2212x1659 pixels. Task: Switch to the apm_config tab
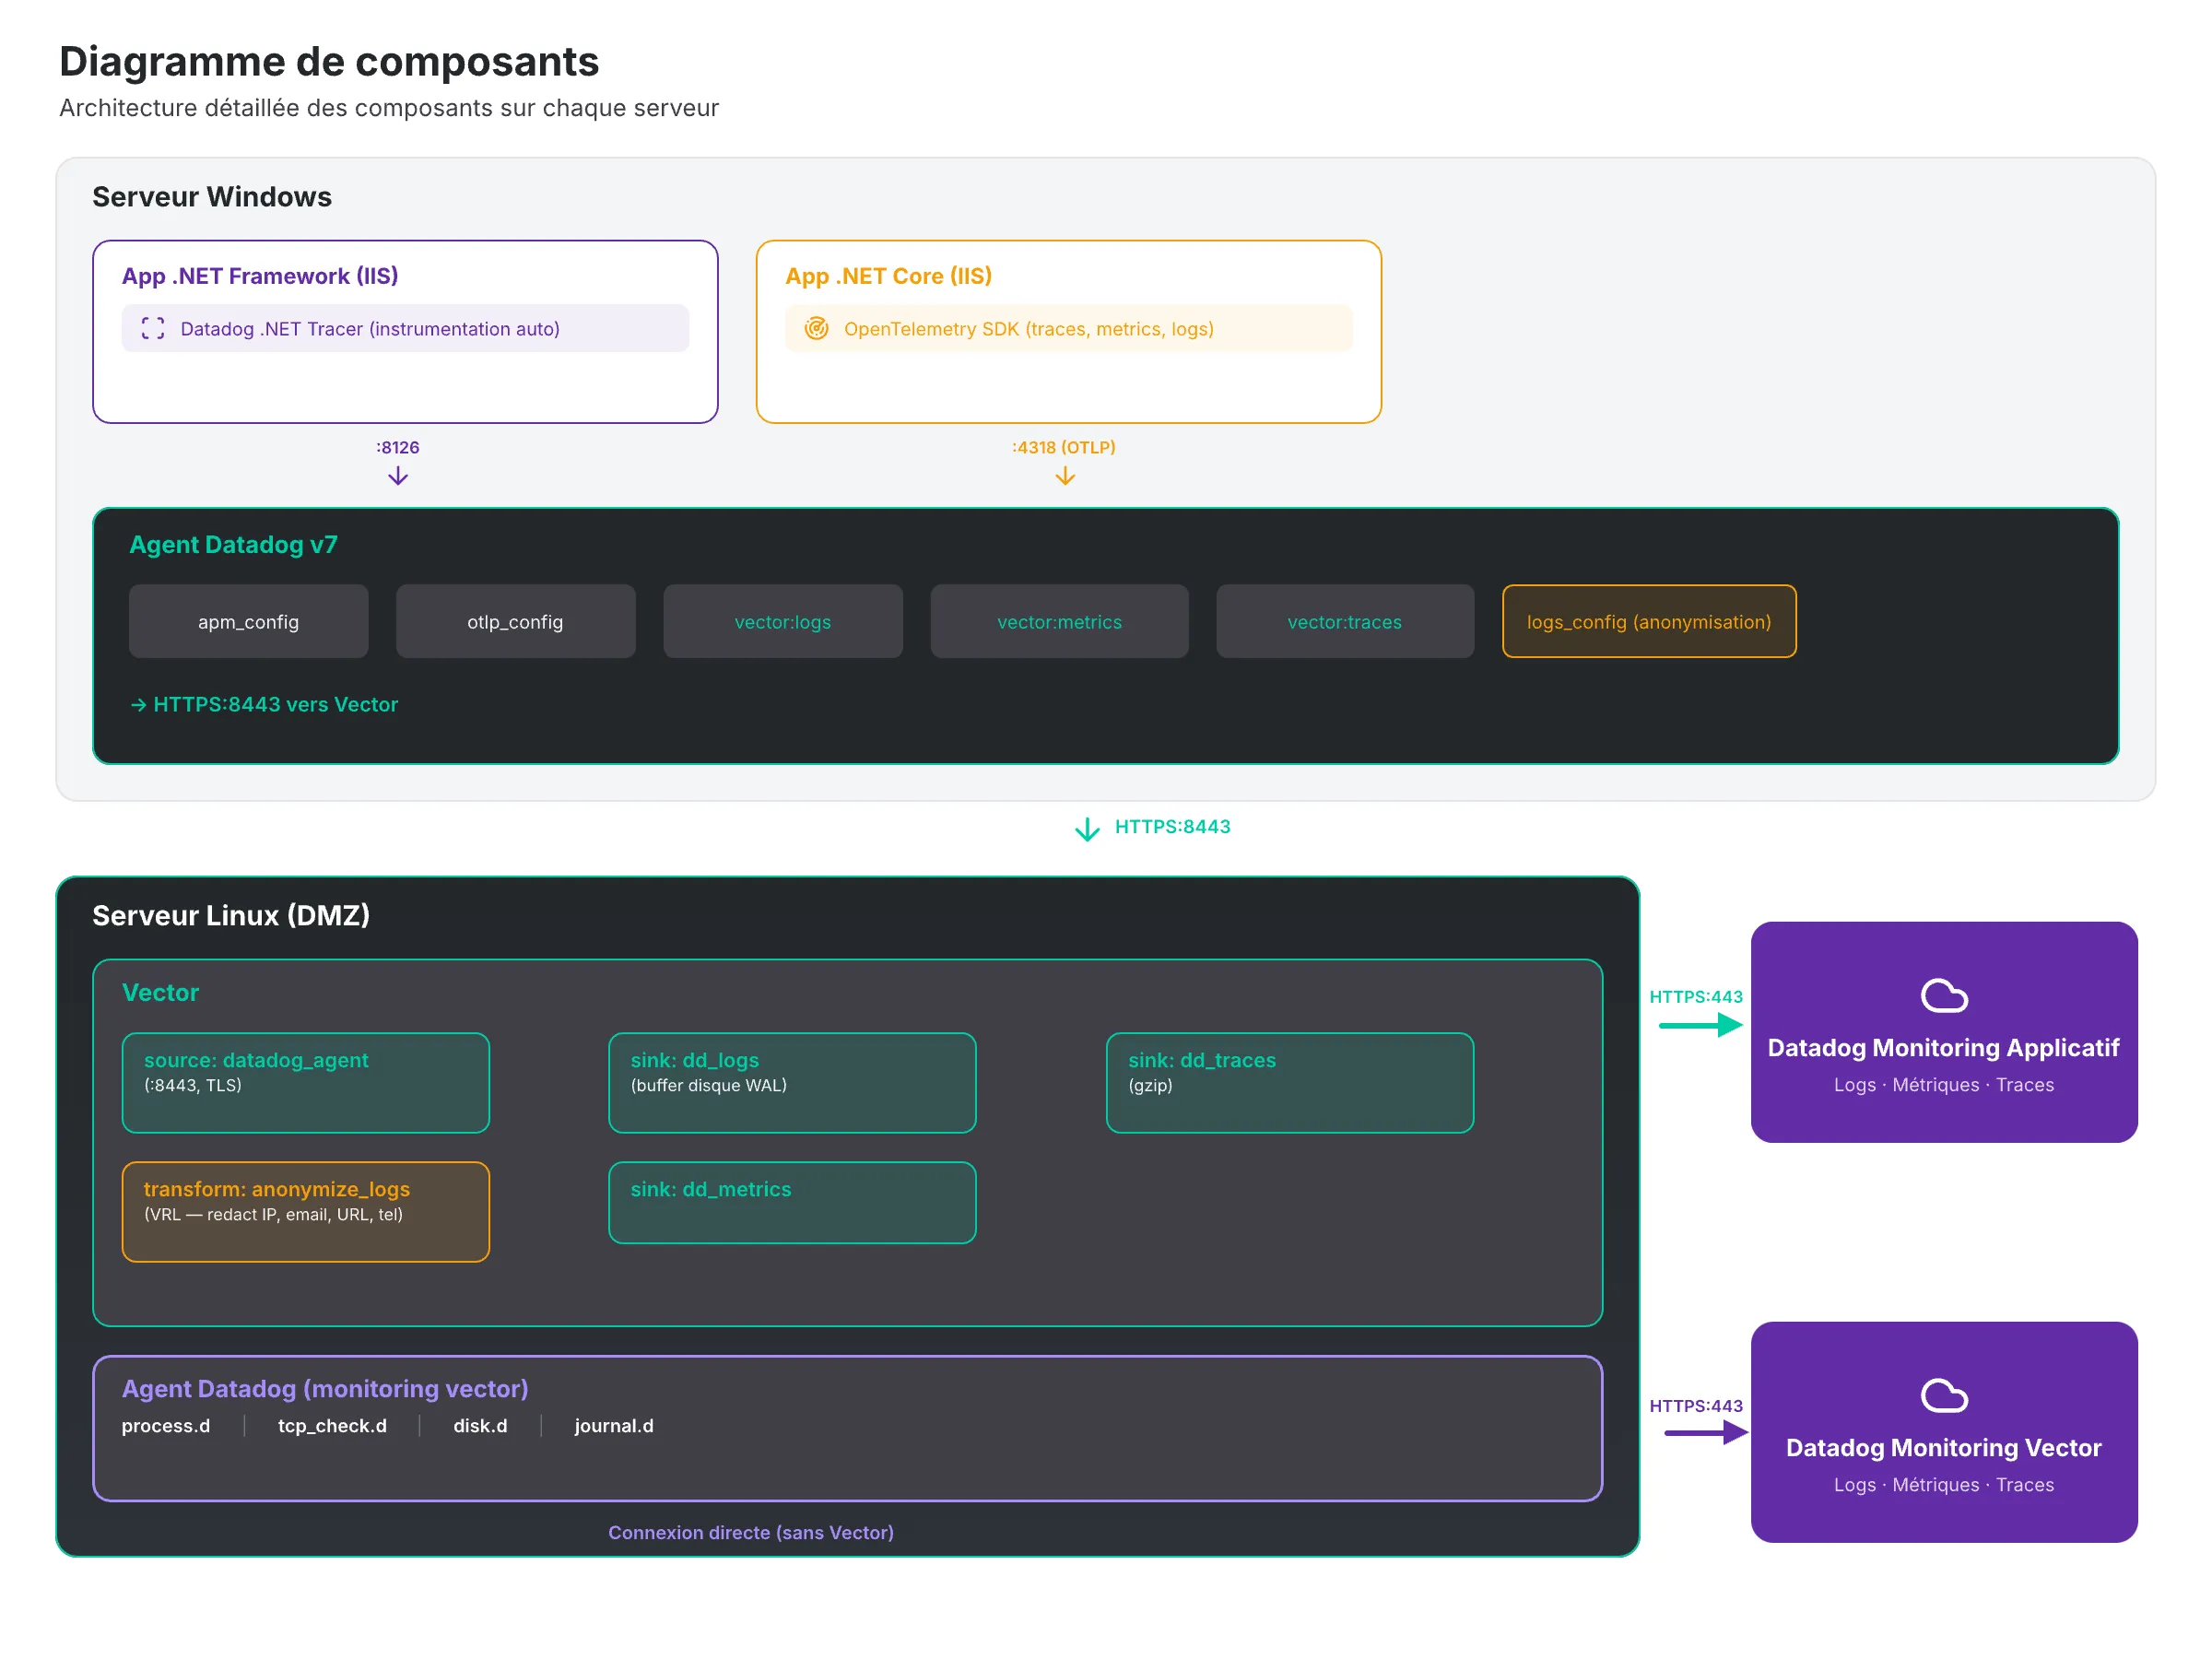pyautogui.click(x=248, y=621)
